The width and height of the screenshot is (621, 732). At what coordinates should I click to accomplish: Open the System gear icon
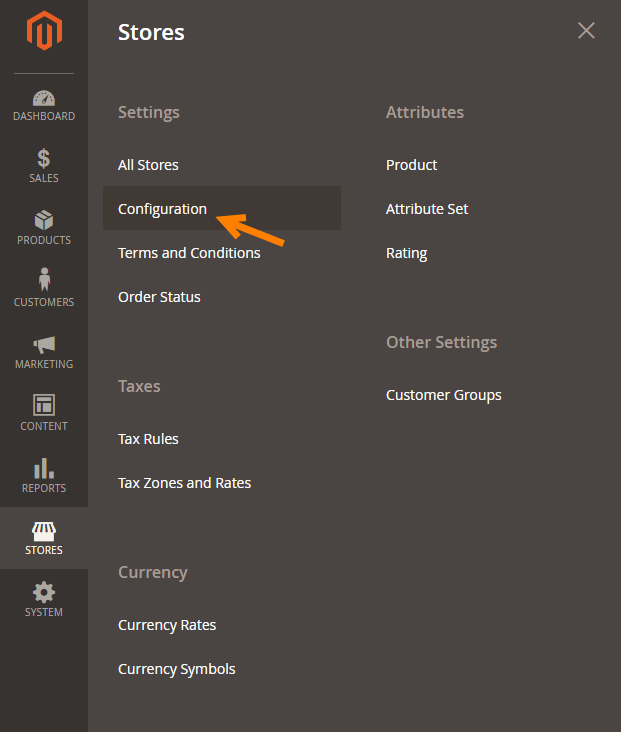(x=43, y=592)
